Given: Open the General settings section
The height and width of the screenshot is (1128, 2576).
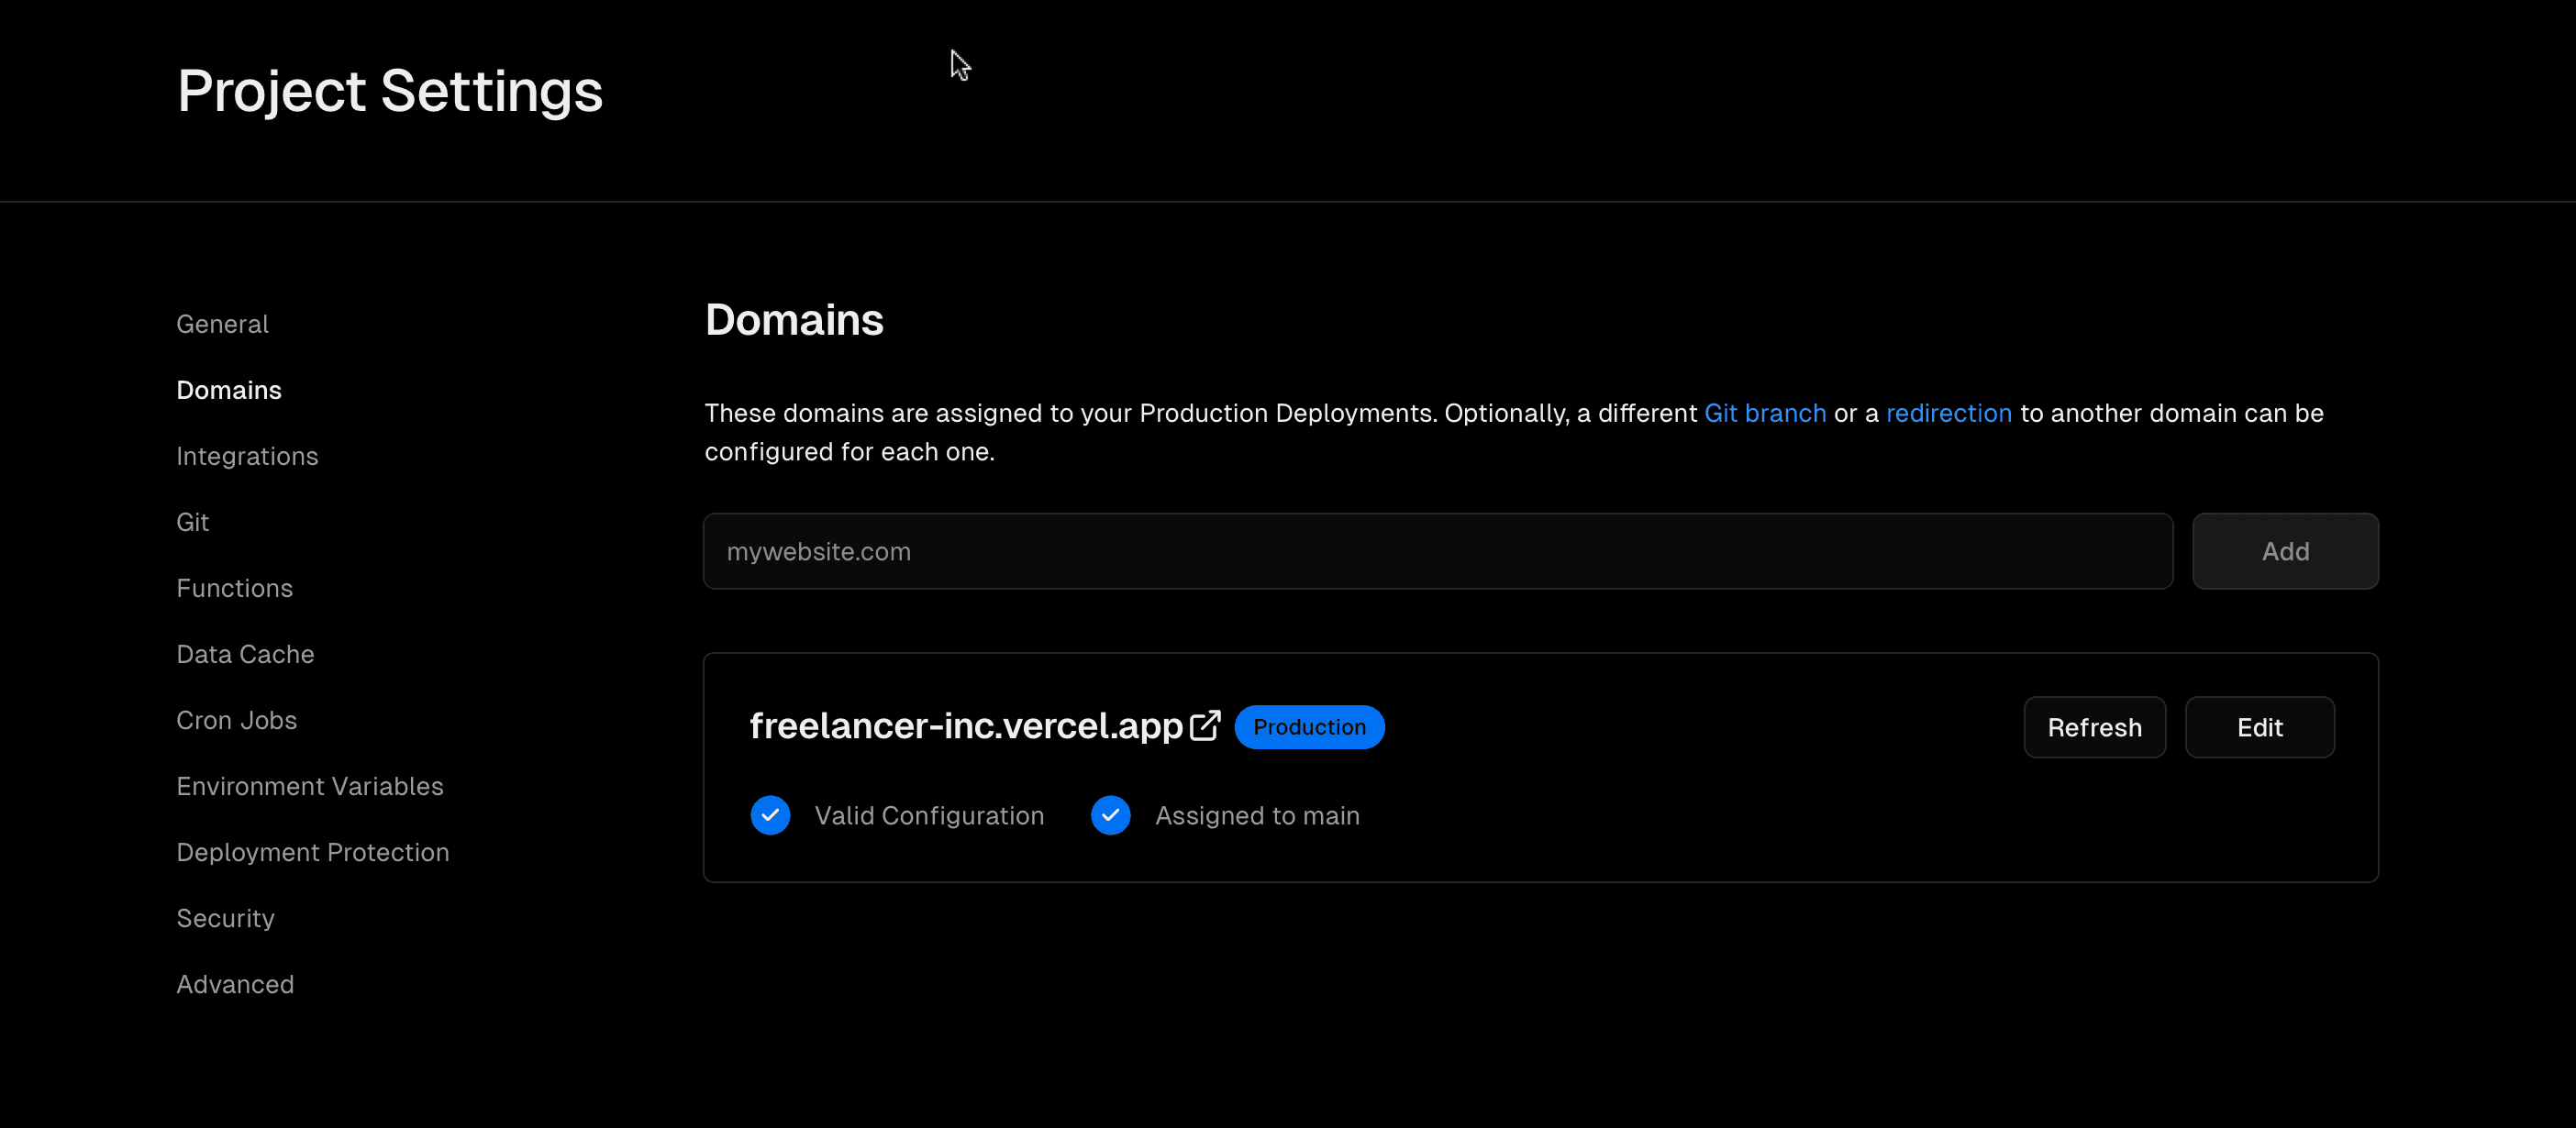Looking at the screenshot, I should (222, 324).
